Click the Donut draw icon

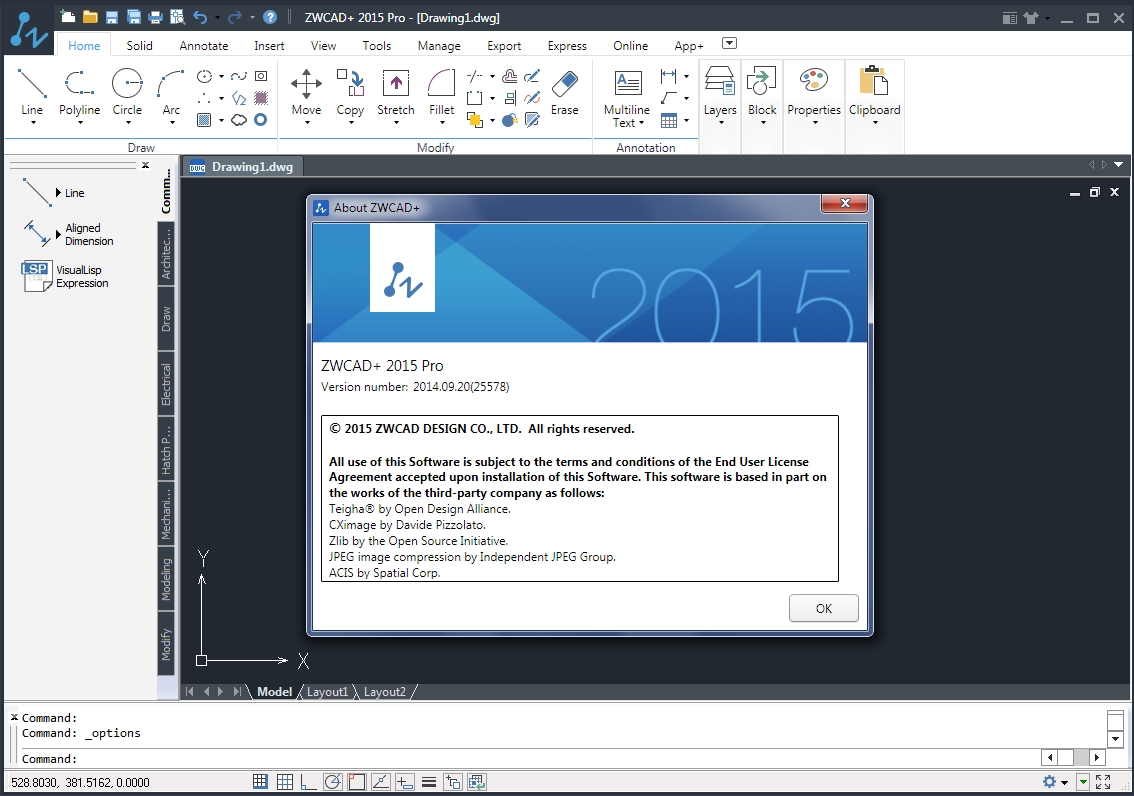pos(260,120)
